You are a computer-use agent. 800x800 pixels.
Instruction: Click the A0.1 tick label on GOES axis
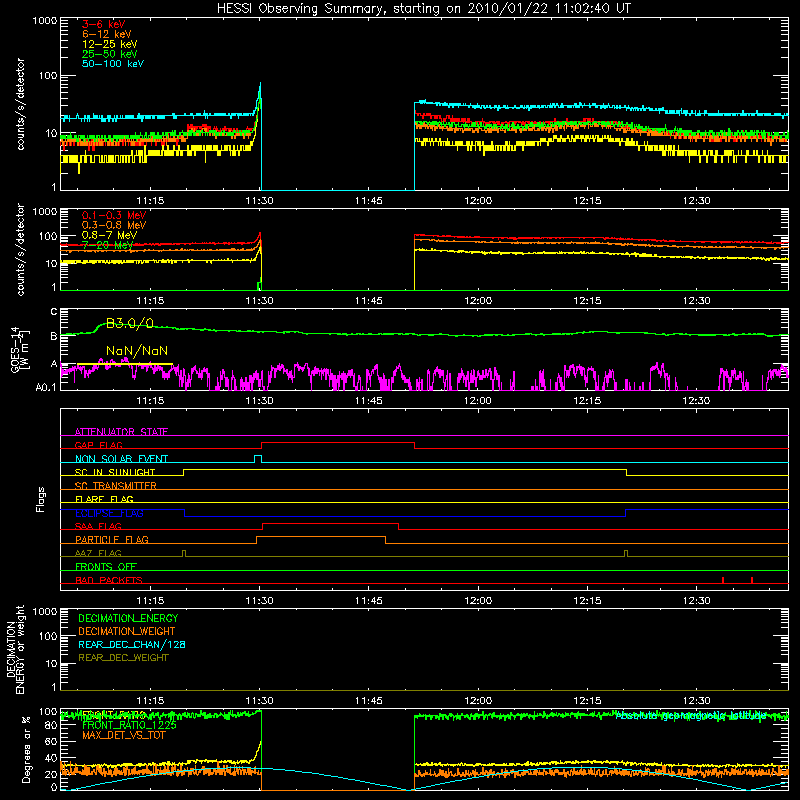[46, 387]
